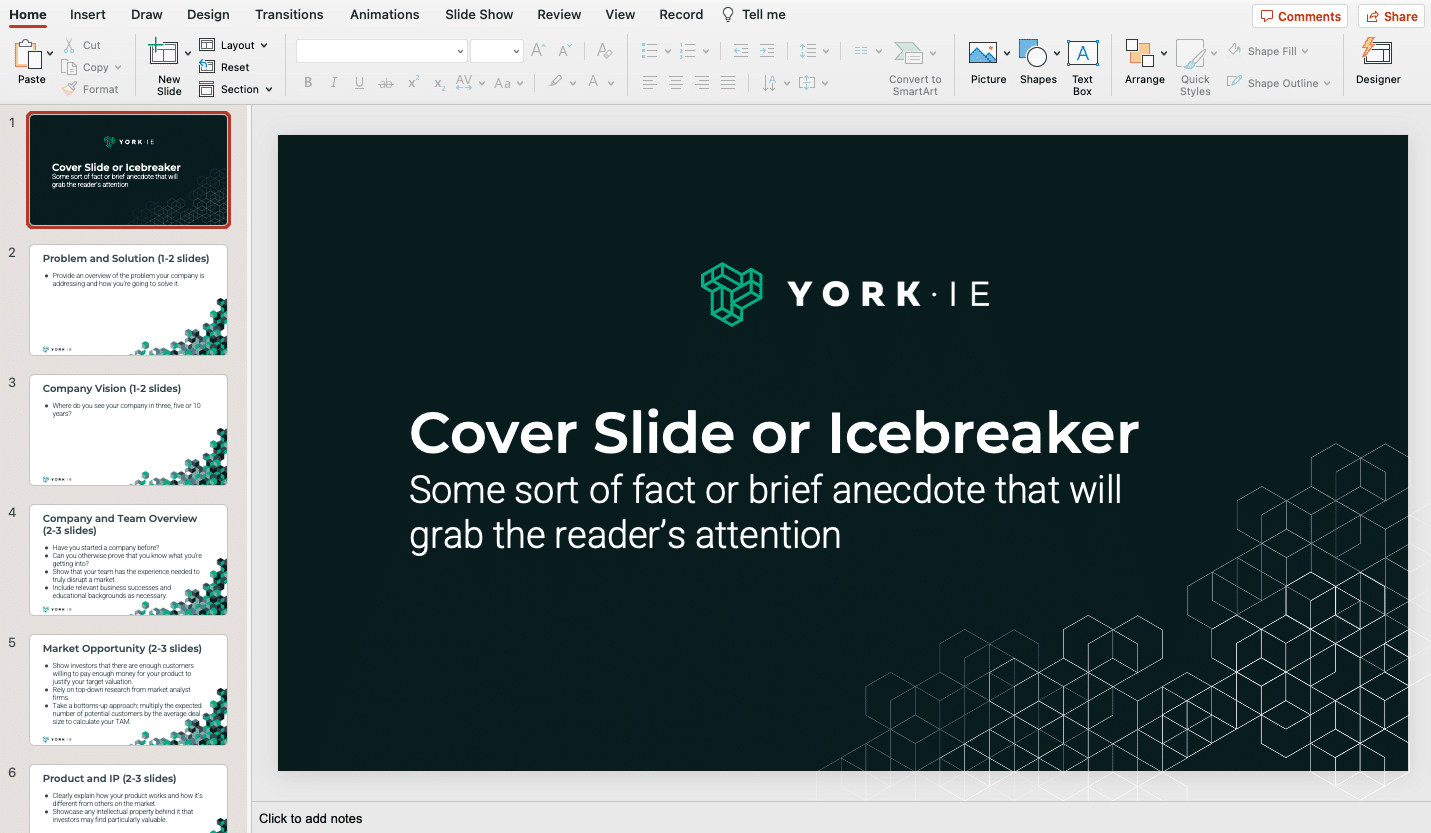This screenshot has height=833, width=1431.
Task: Click the Cover Slide or Icebreaker title
Action: point(774,433)
